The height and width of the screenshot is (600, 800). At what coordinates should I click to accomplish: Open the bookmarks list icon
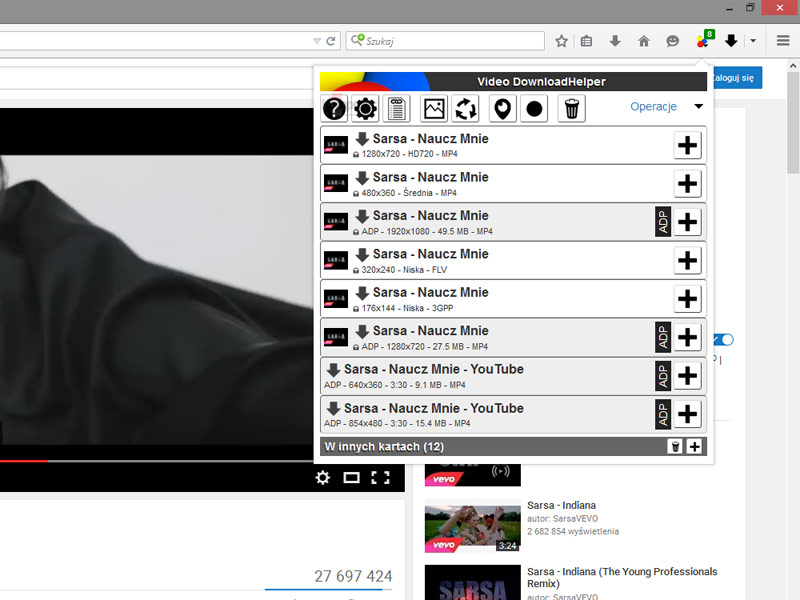pyautogui.click(x=586, y=41)
